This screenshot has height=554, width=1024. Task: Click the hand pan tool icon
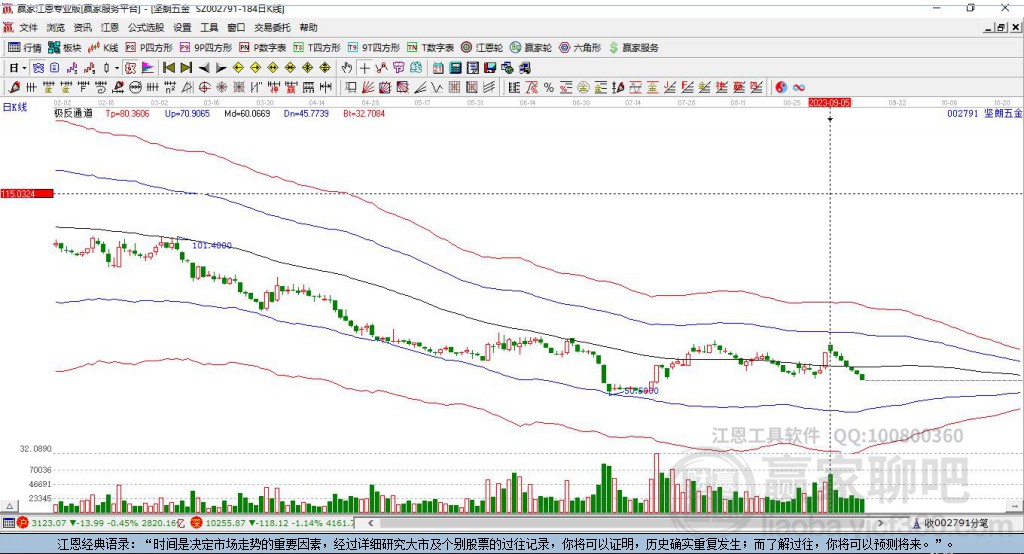(347, 67)
